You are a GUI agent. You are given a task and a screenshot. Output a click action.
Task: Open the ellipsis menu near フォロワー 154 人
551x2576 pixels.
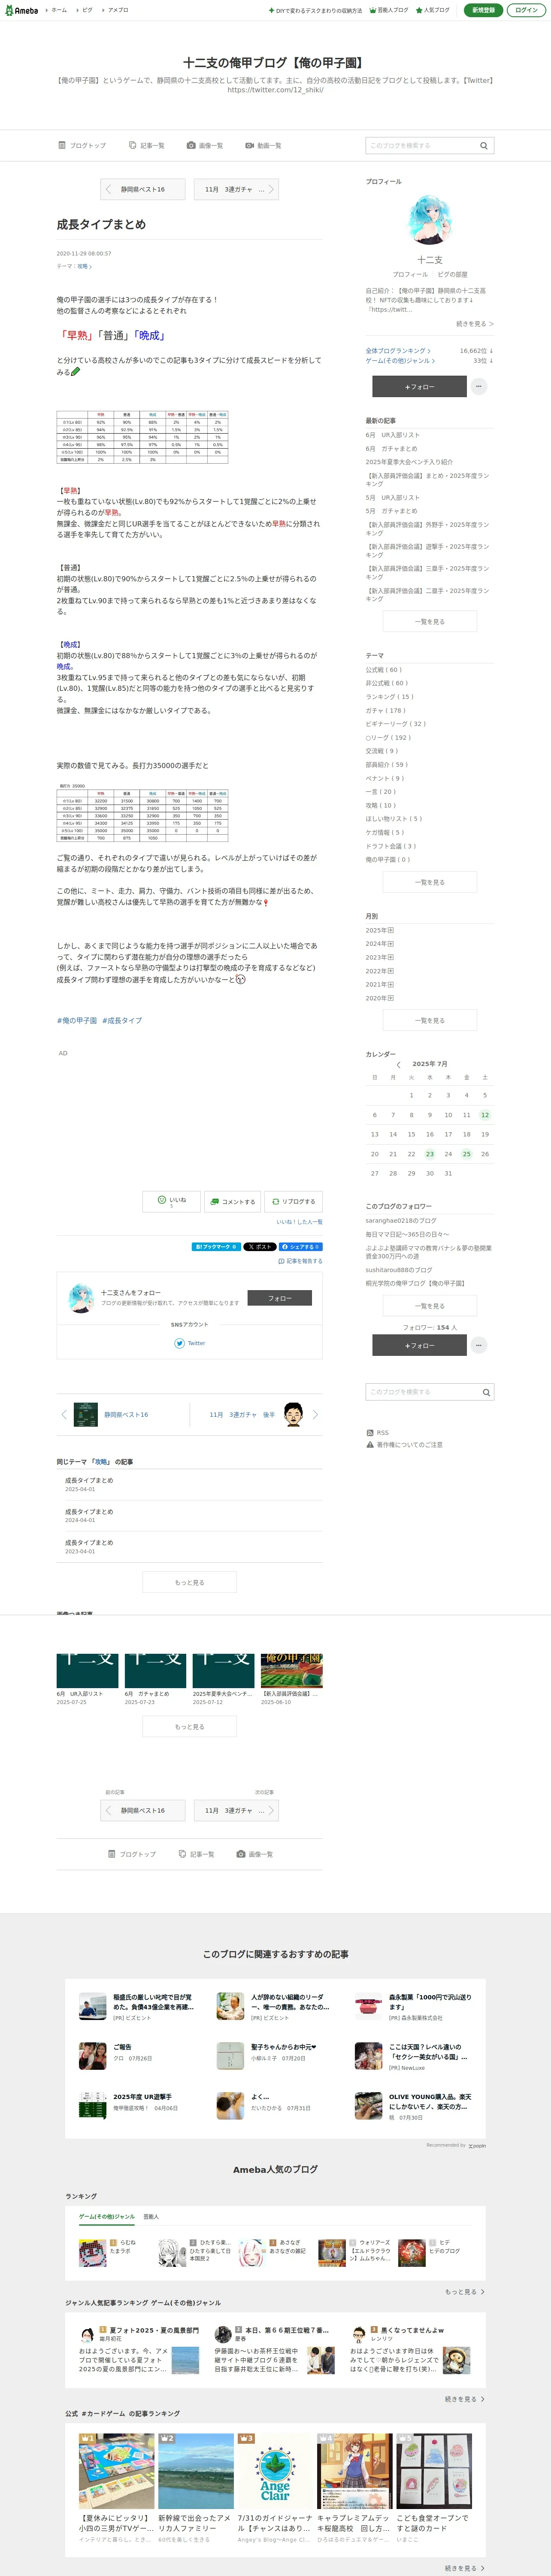[479, 1345]
